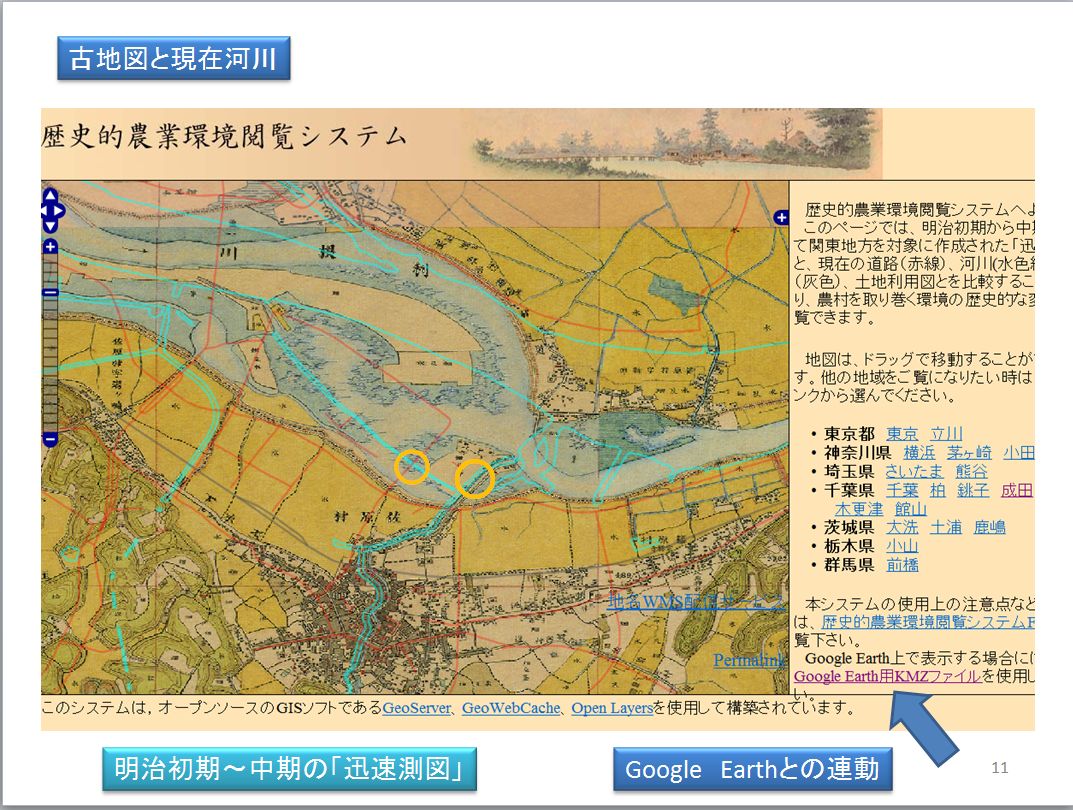This screenshot has height=810, width=1073.
Task: Open the 横浜 map link
Action: pos(919,453)
